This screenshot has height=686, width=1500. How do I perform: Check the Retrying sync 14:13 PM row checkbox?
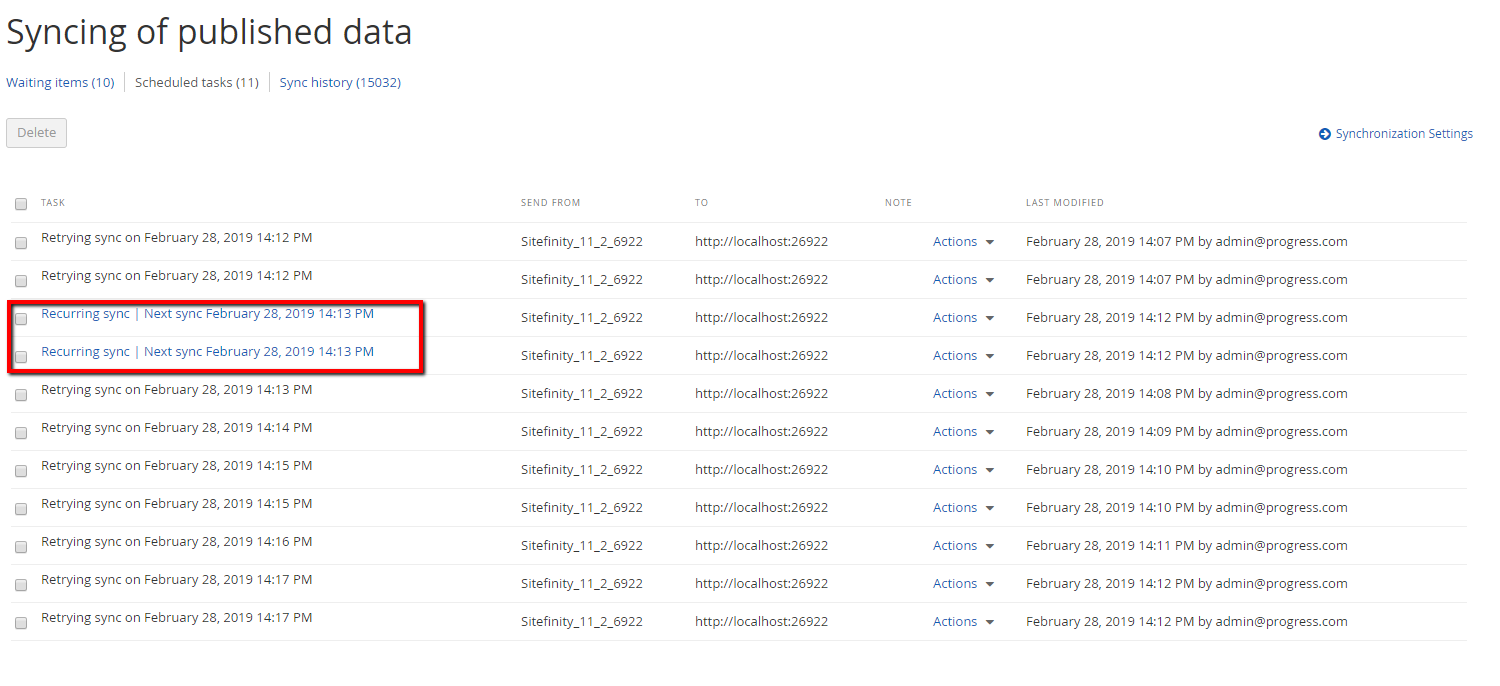pyautogui.click(x=21, y=395)
